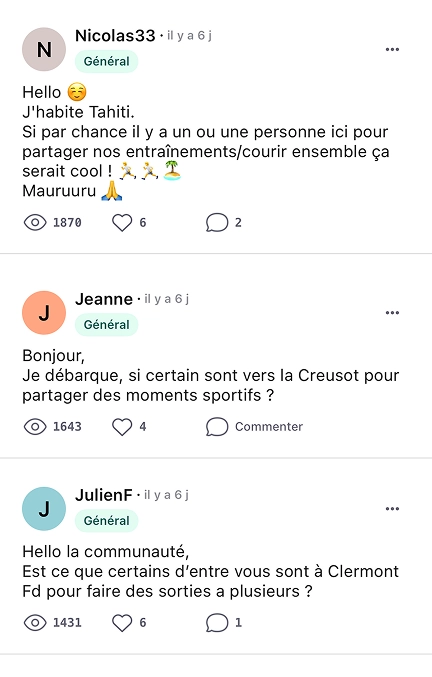The height and width of the screenshot is (677, 432).
Task: Like JulienF's post with the heart icon
Action: click(122, 623)
